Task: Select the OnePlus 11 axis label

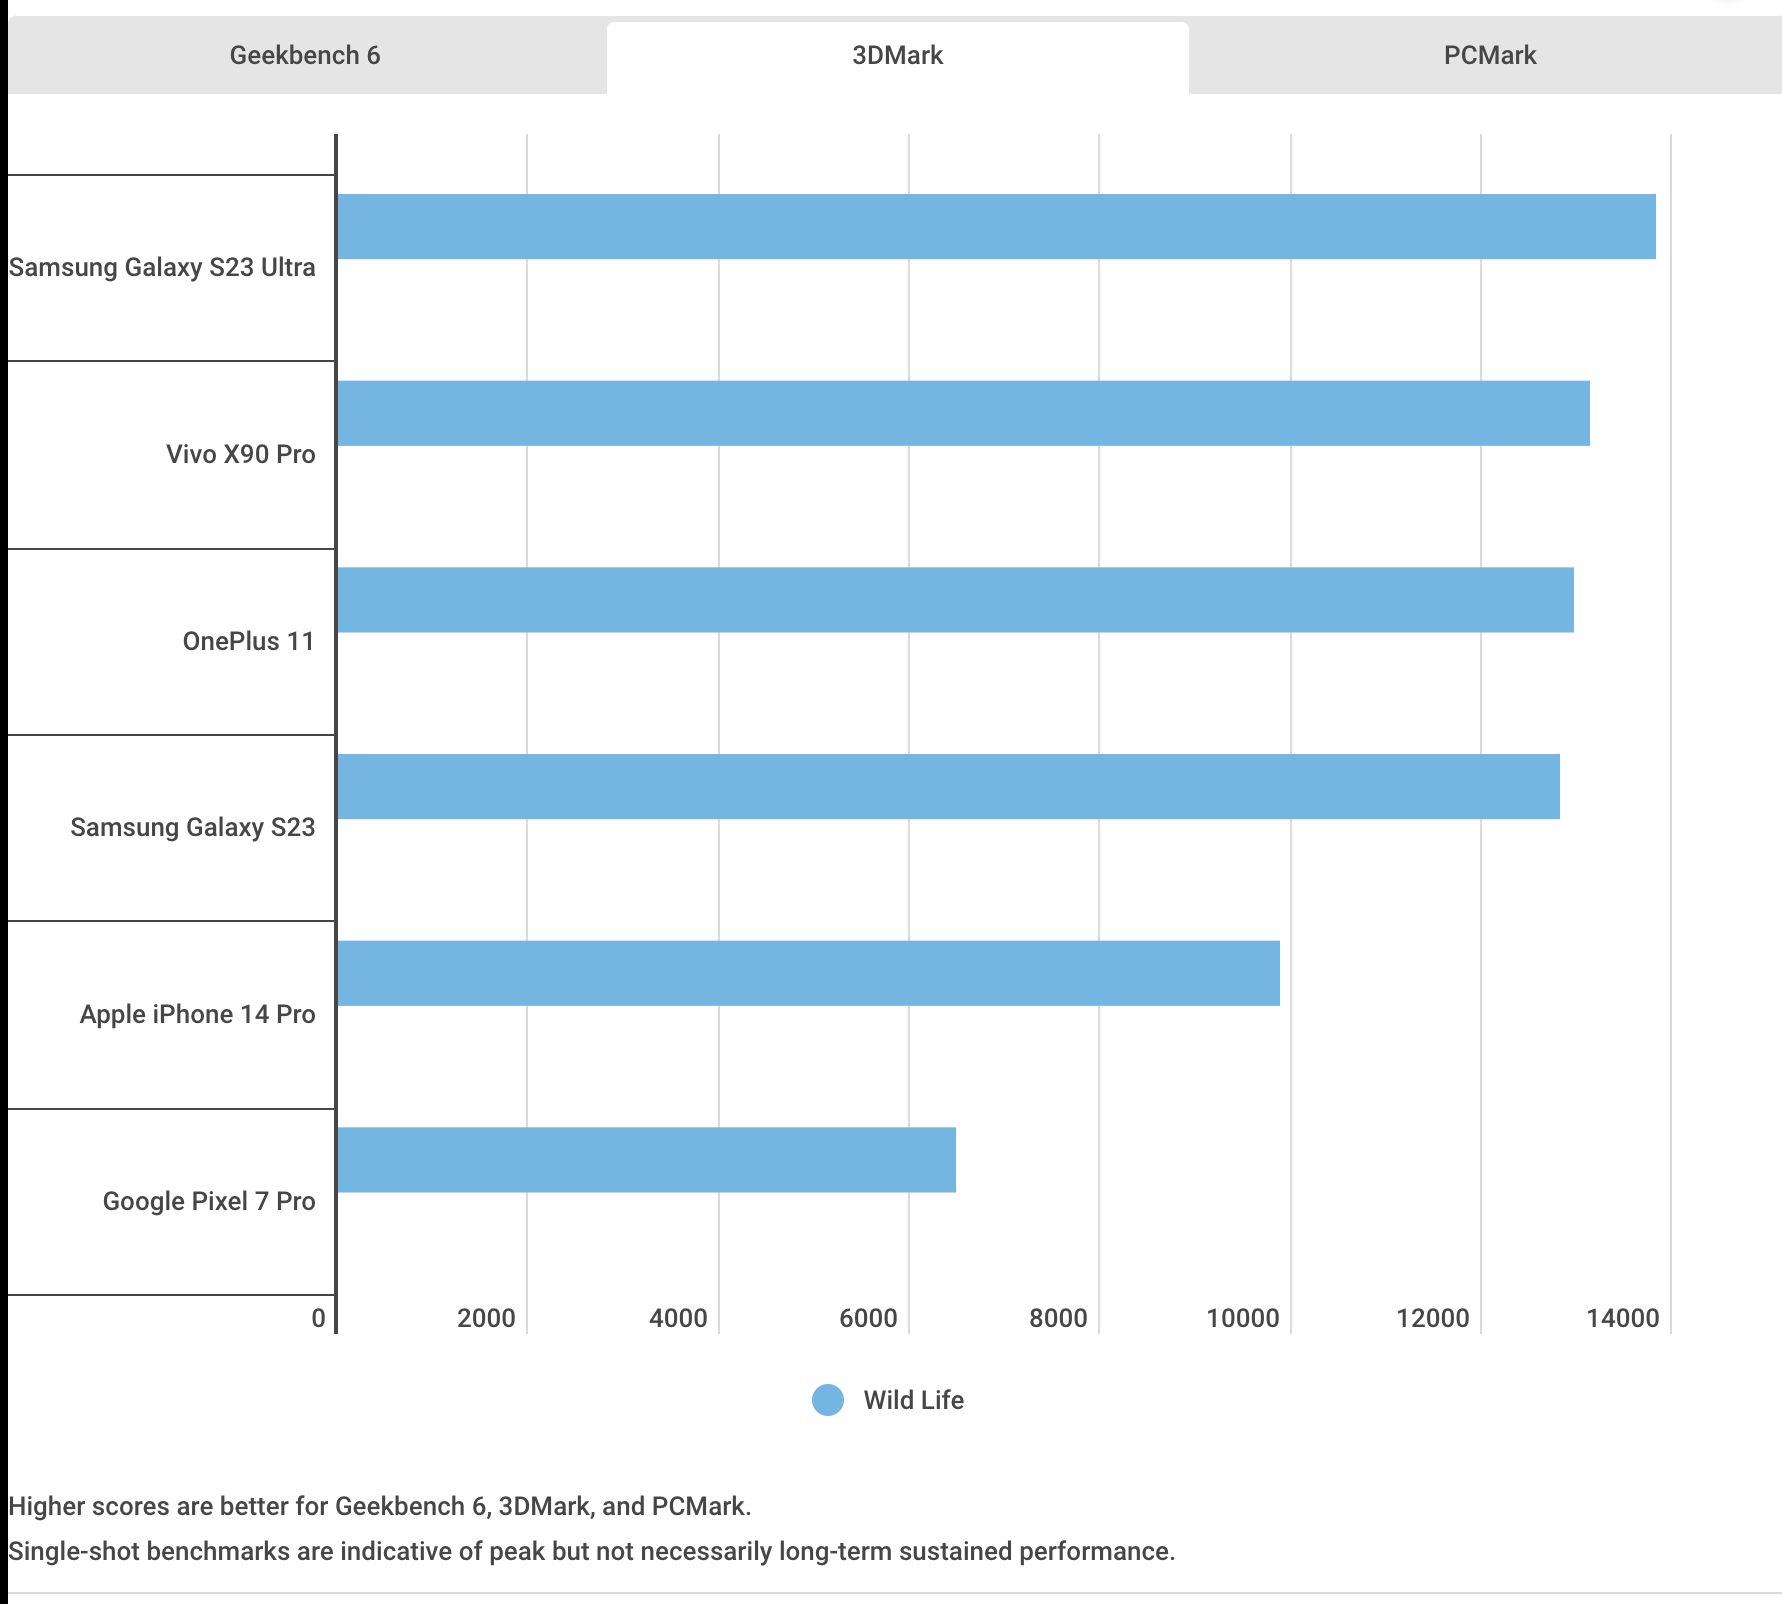Action: (x=248, y=641)
